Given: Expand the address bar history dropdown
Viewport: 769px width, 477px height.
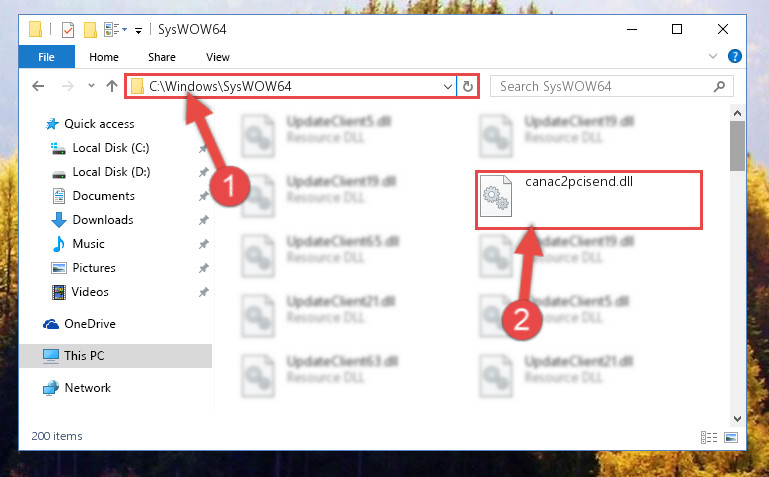Looking at the screenshot, I should [x=448, y=87].
